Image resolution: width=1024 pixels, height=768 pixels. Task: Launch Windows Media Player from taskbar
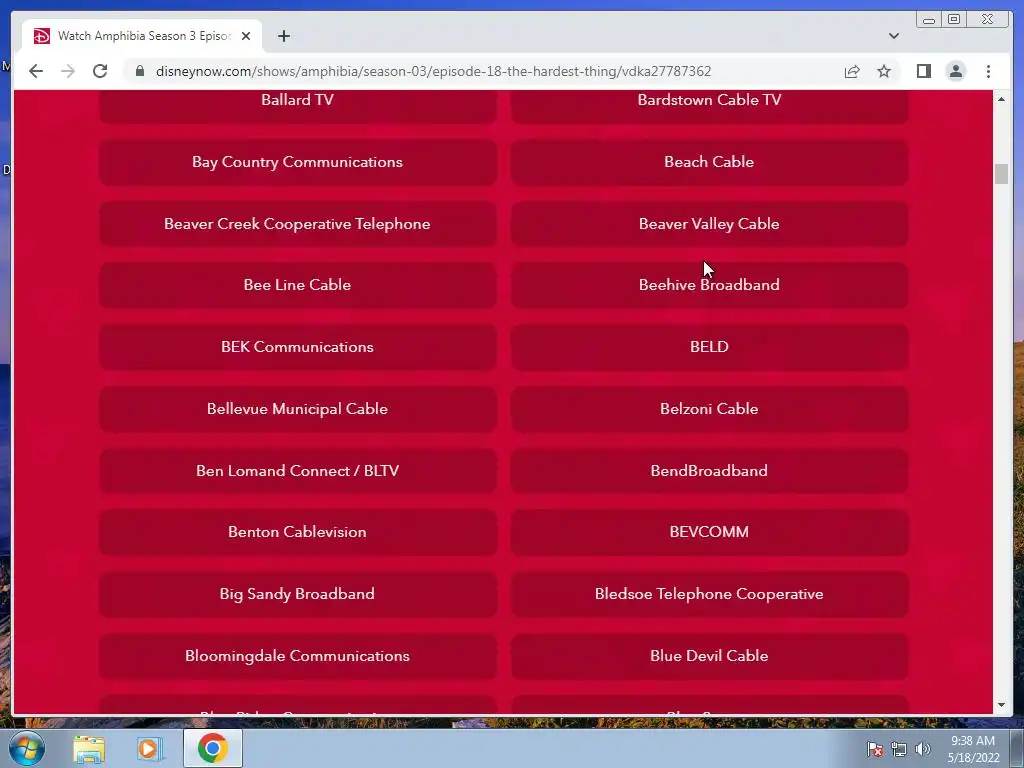click(x=148, y=749)
